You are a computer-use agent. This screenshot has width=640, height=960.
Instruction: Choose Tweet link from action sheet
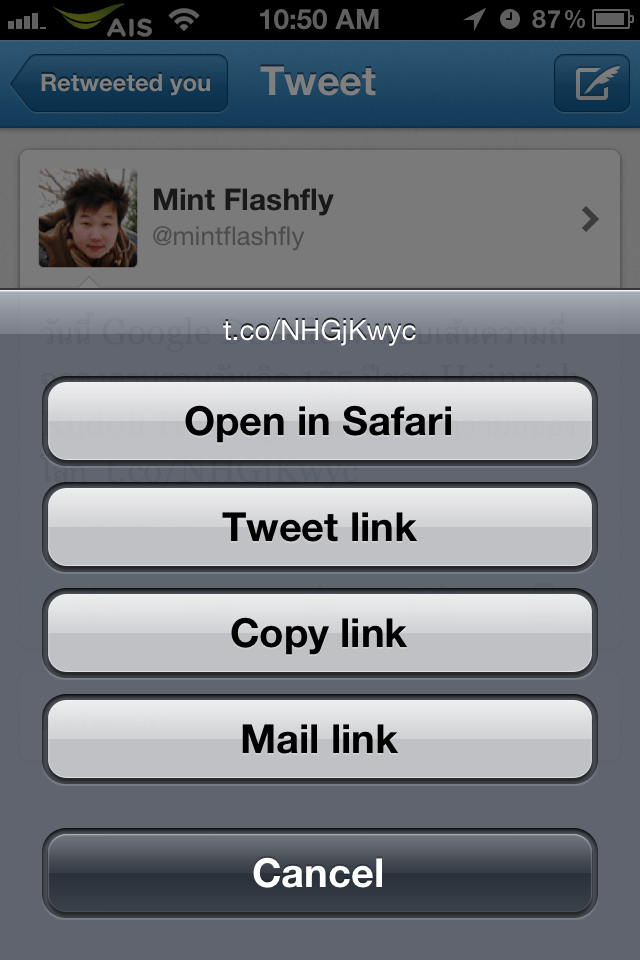click(x=320, y=527)
